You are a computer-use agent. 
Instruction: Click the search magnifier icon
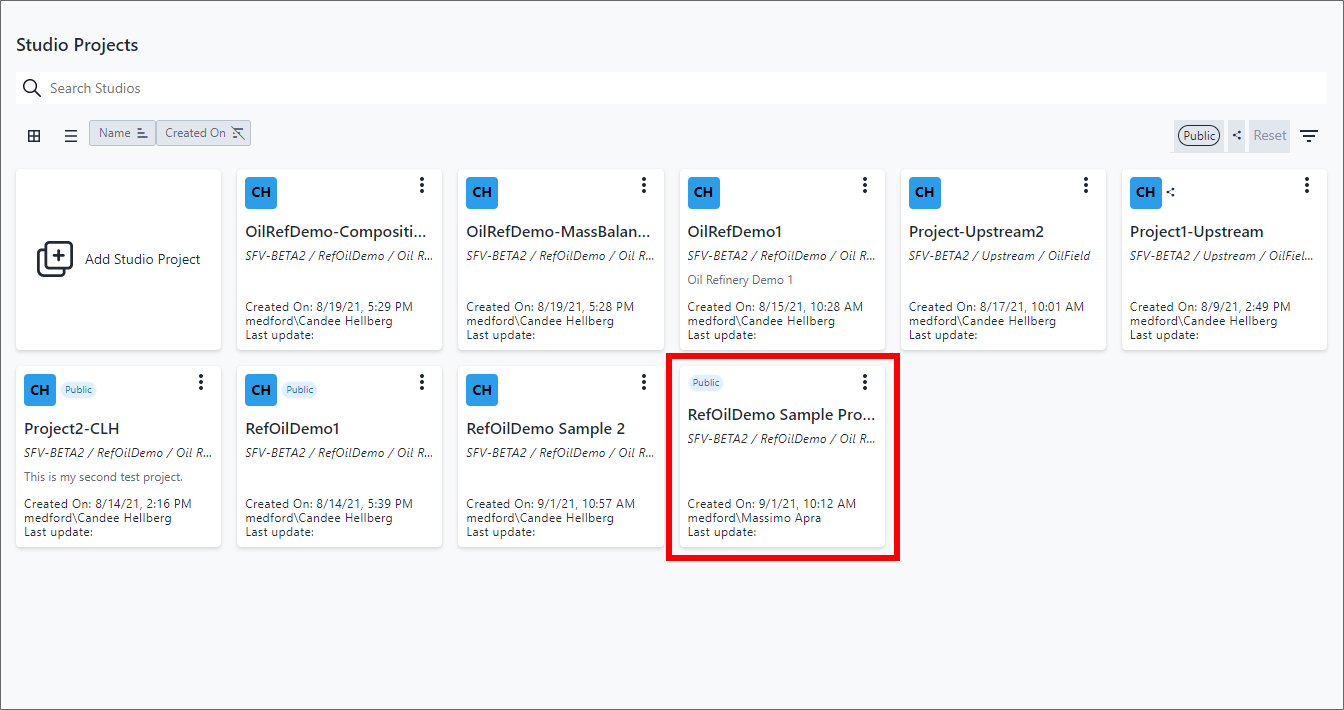coord(32,88)
